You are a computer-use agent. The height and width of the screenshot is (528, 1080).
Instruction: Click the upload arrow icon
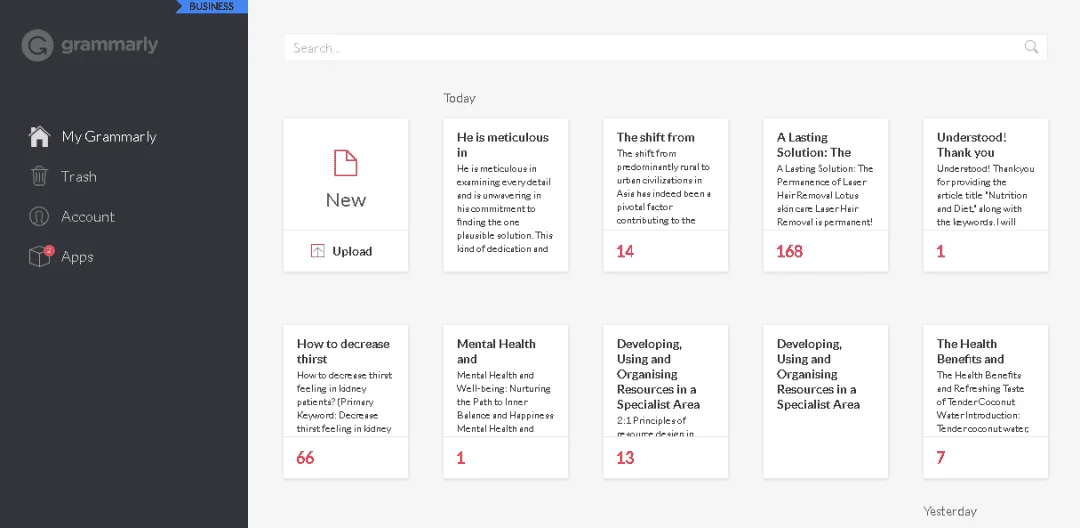(318, 251)
